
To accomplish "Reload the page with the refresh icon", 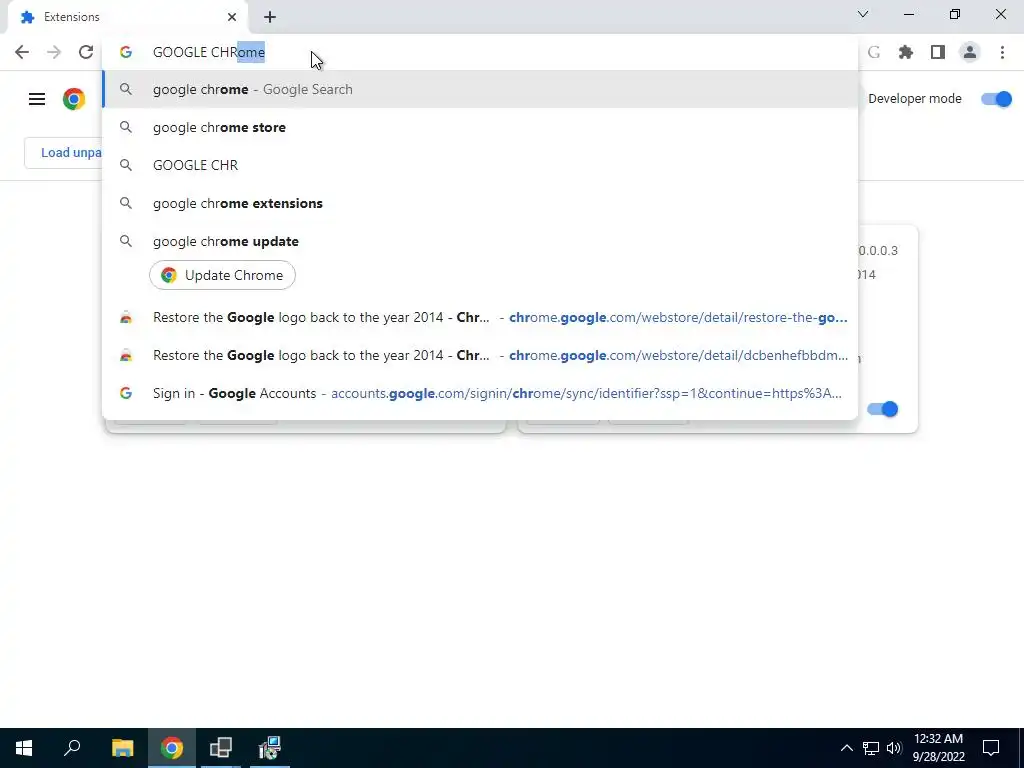I will click(x=86, y=52).
